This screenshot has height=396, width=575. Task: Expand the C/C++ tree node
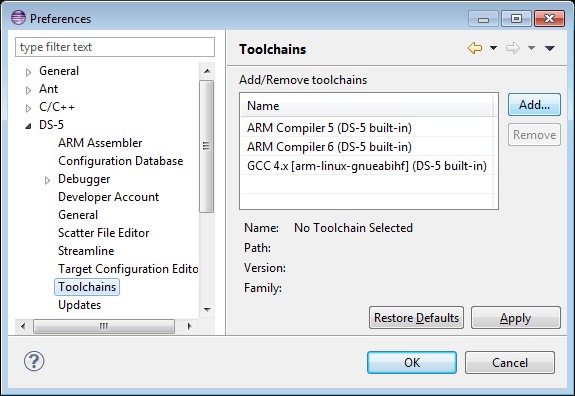(28, 108)
